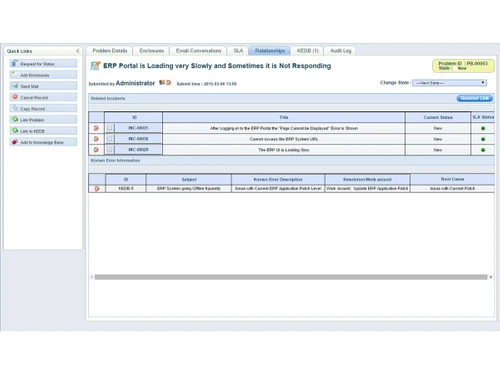Click the Link to KEDB icon
Viewport: 500px width, 375px height.
[15, 130]
